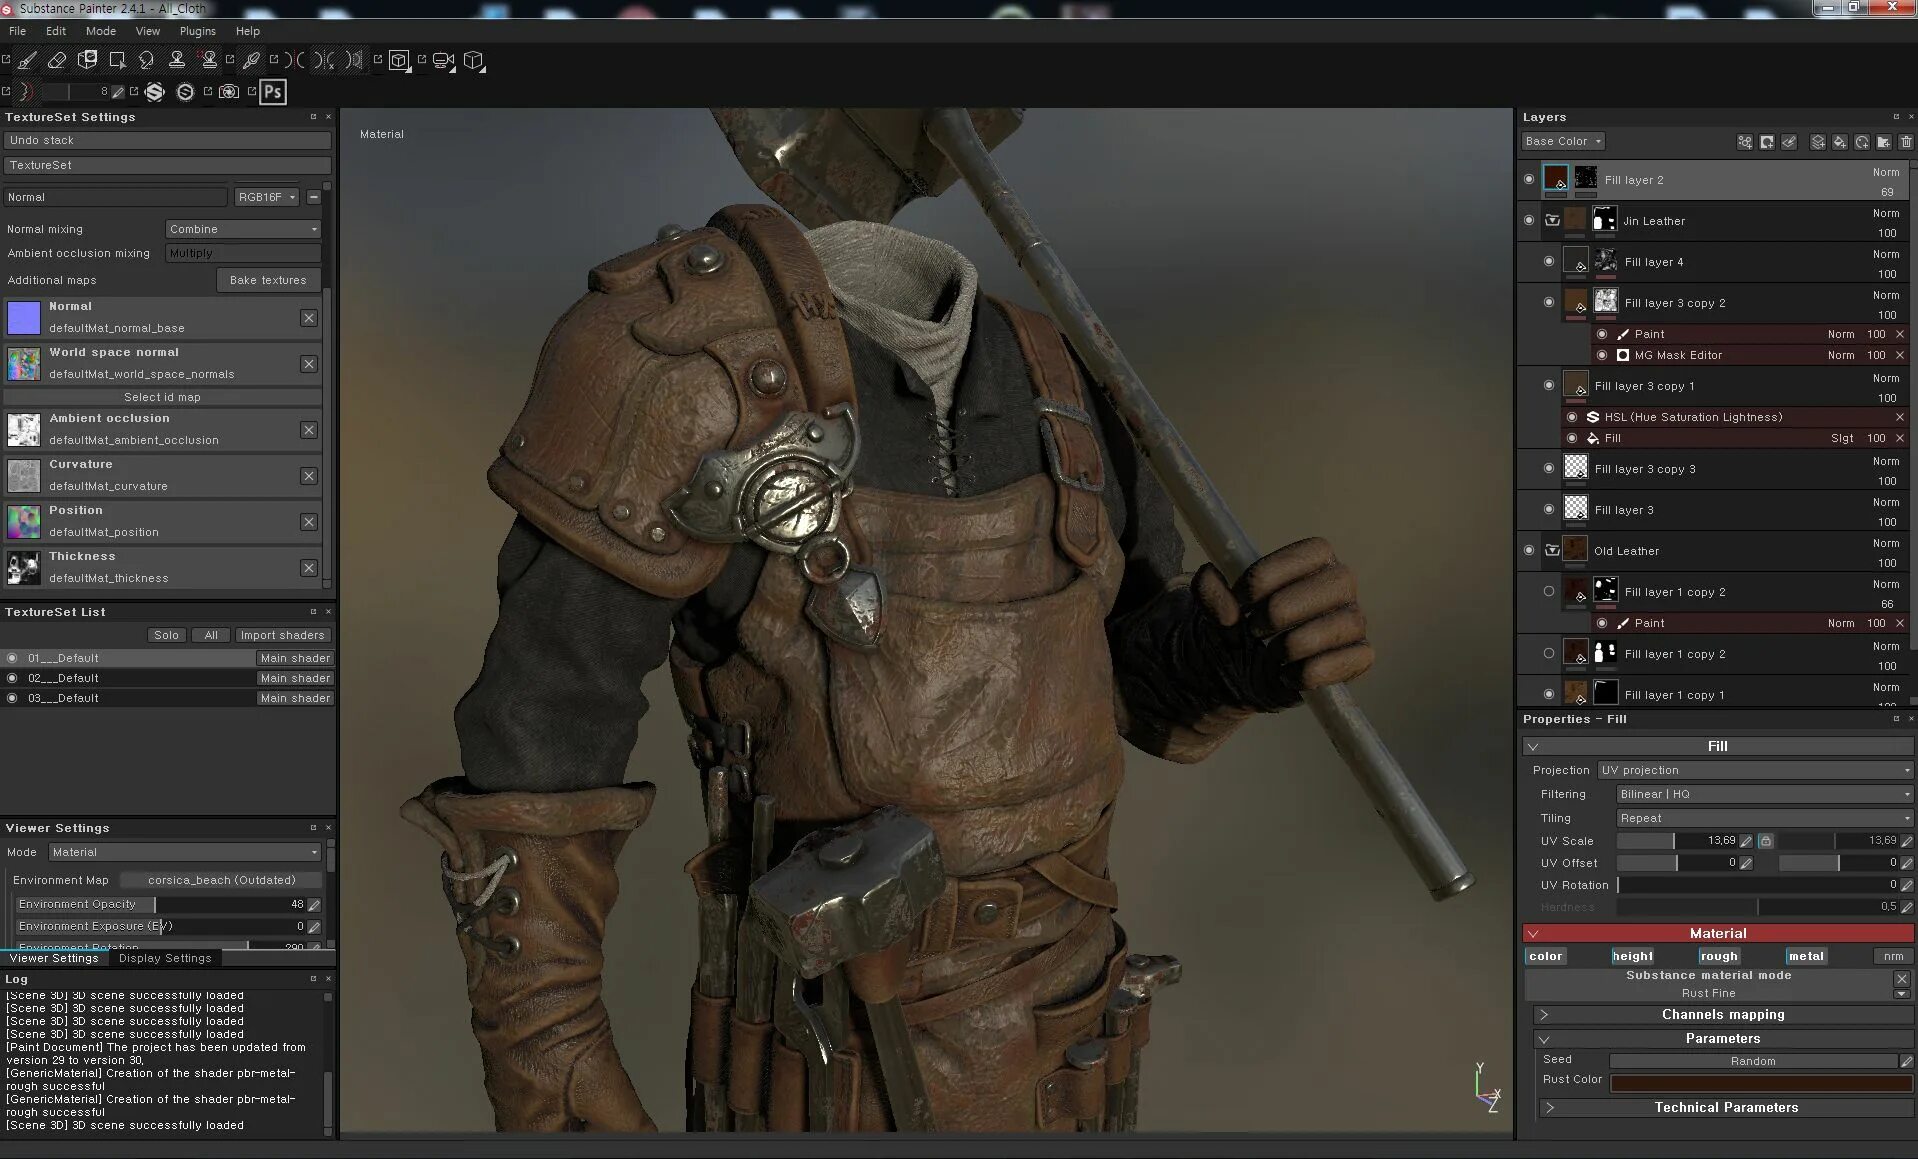Switch to Display Settings tab
1918x1159 pixels.
tap(165, 958)
